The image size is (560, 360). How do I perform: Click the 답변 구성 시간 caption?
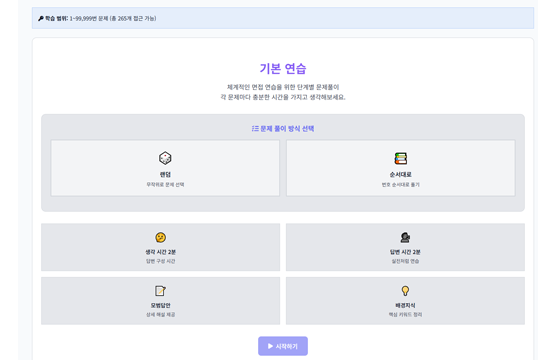tap(161, 261)
